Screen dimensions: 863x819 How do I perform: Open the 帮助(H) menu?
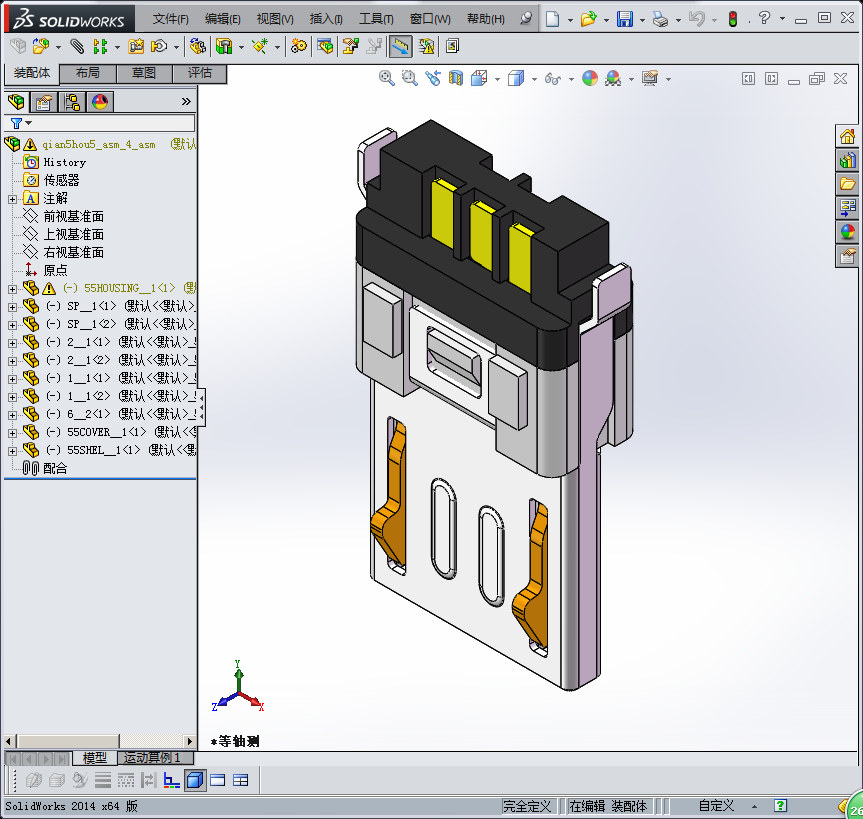pos(485,19)
